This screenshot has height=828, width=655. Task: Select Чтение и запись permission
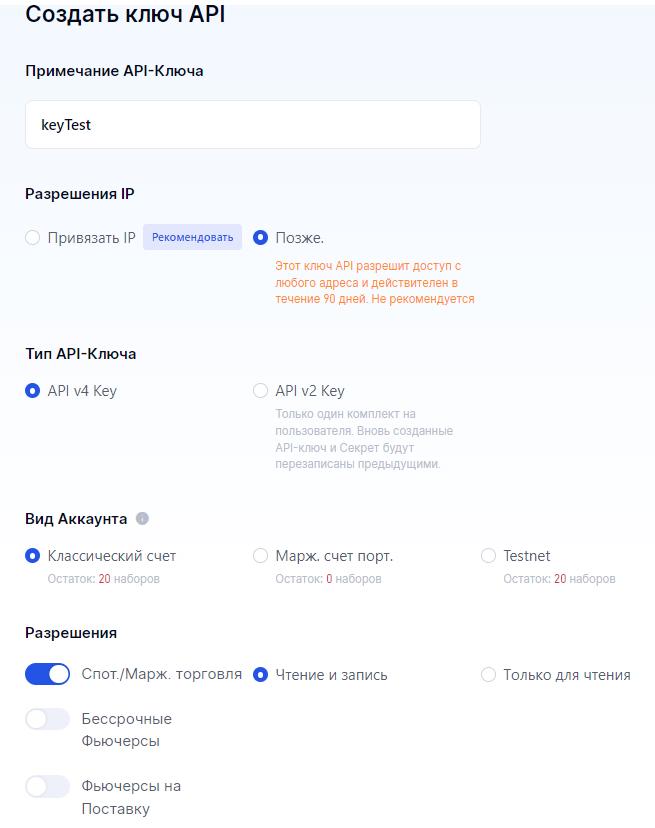pyautogui.click(x=261, y=675)
